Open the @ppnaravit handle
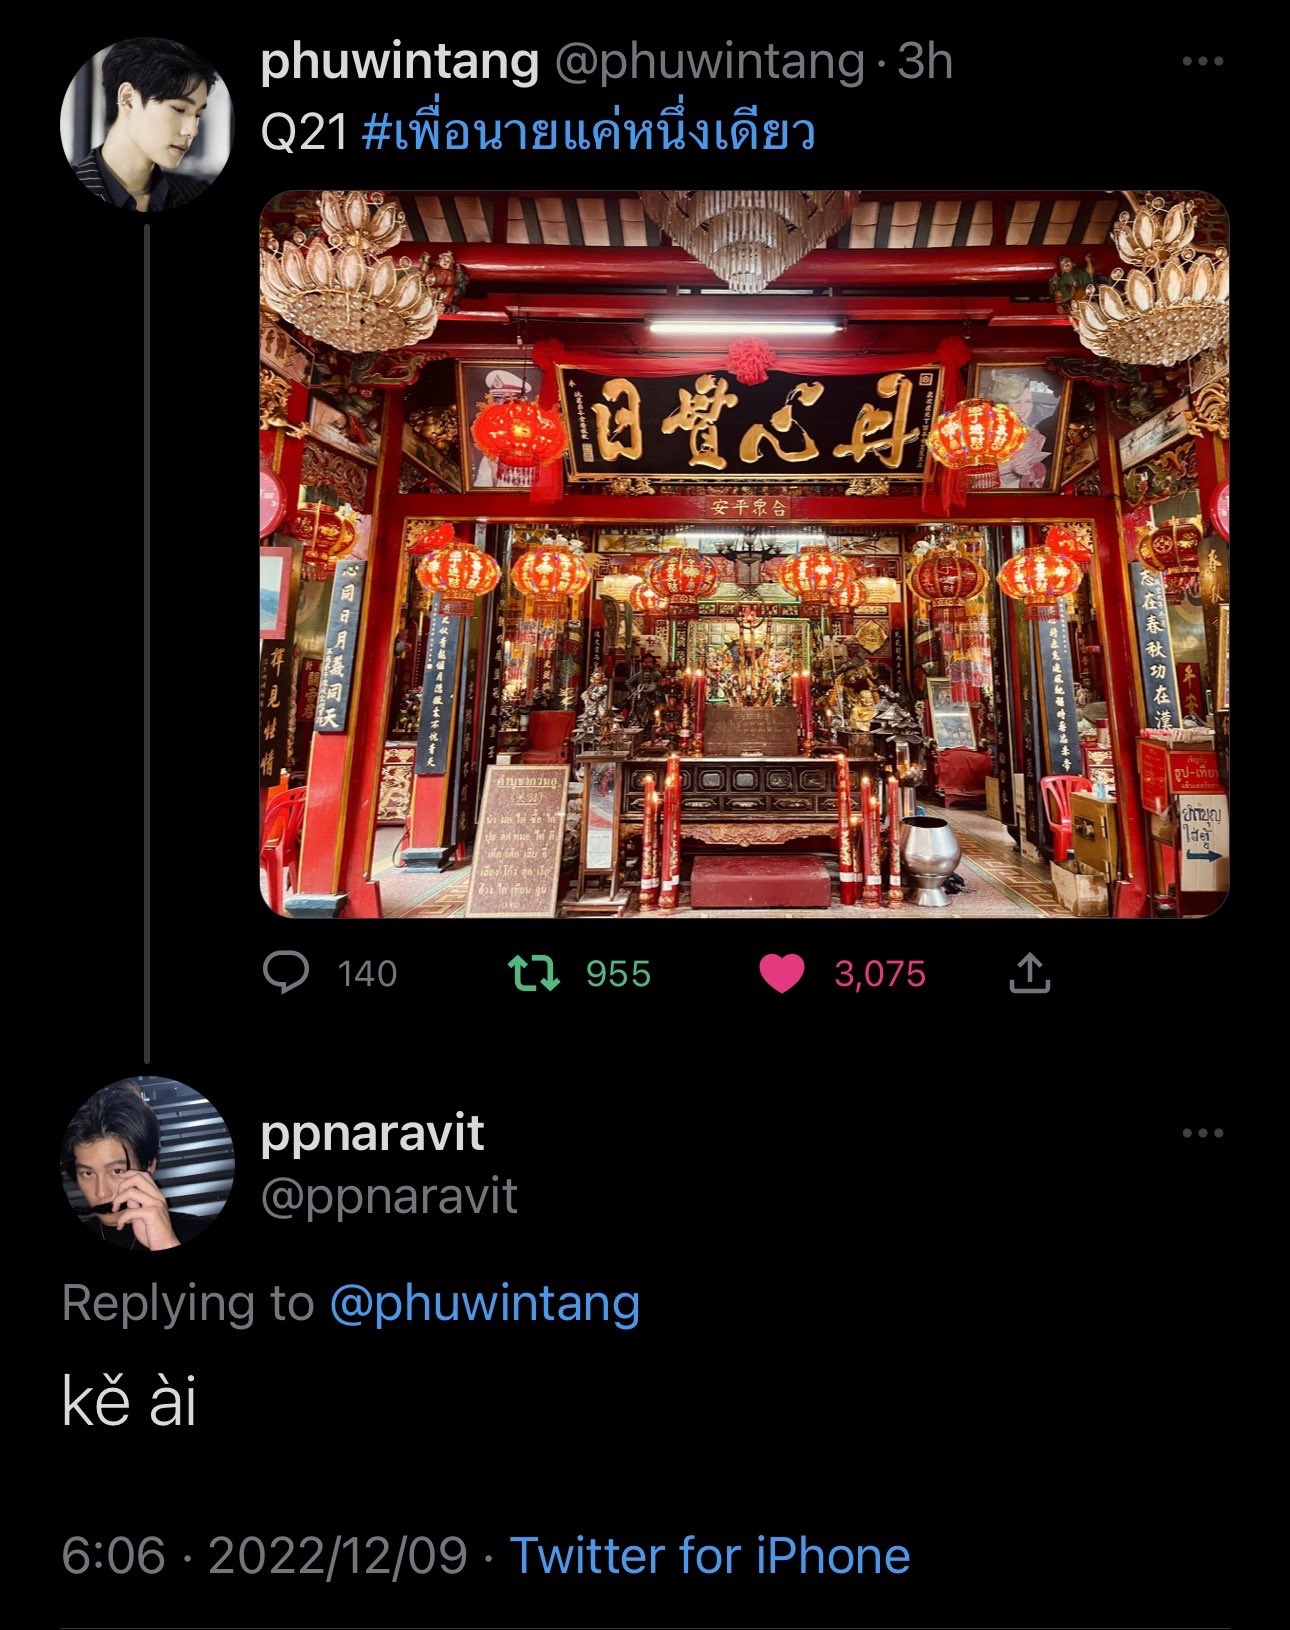 point(389,1196)
